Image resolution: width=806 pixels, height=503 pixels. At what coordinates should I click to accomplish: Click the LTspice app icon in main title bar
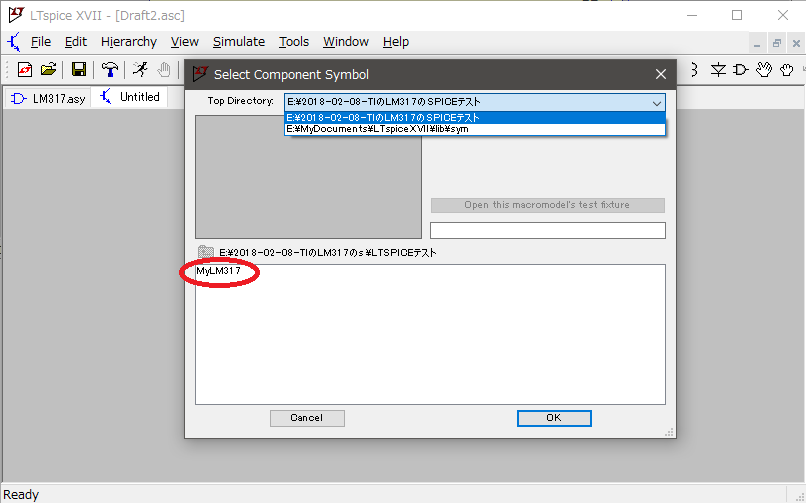coord(16,15)
